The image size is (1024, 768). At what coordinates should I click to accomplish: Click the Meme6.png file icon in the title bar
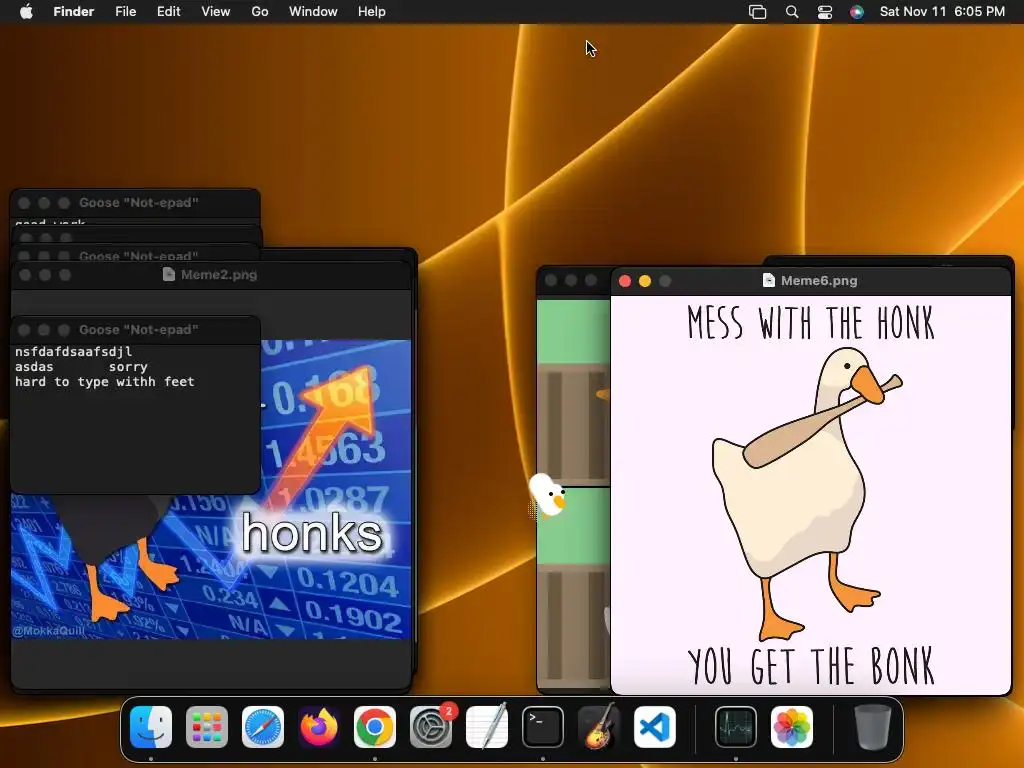click(x=769, y=280)
